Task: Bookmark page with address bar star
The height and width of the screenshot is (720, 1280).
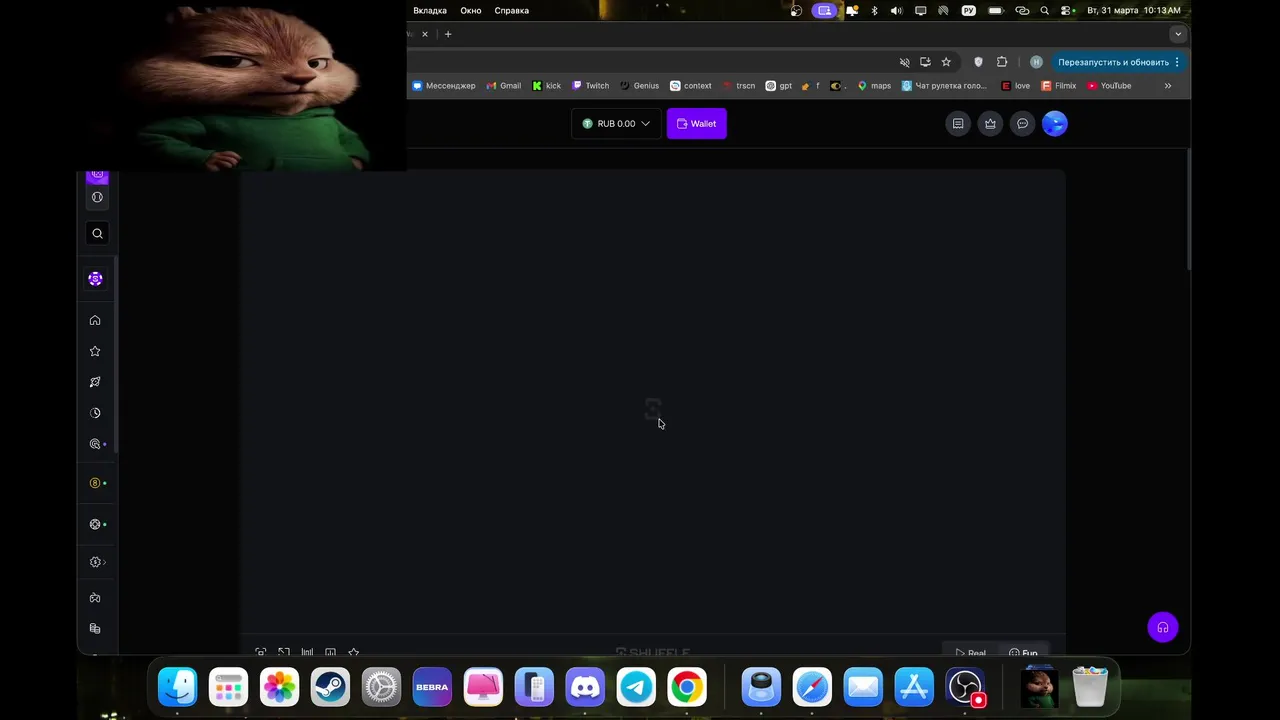Action: coord(946,62)
